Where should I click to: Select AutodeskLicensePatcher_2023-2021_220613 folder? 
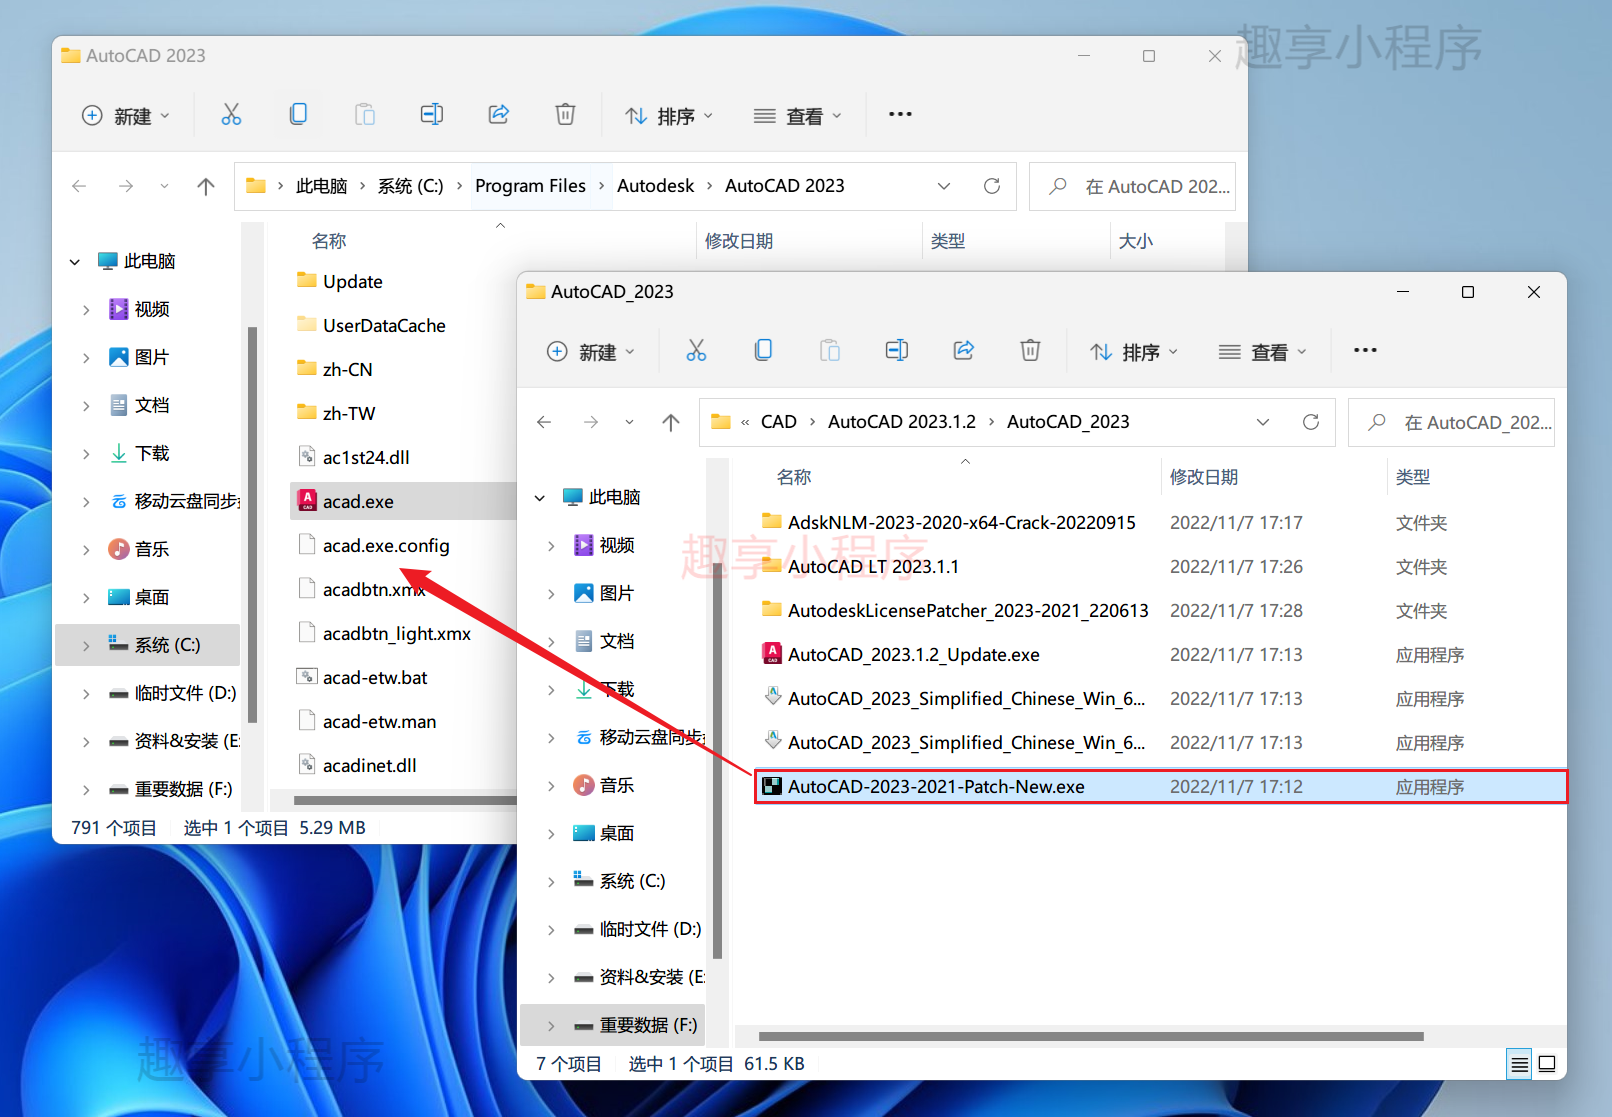[968, 610]
